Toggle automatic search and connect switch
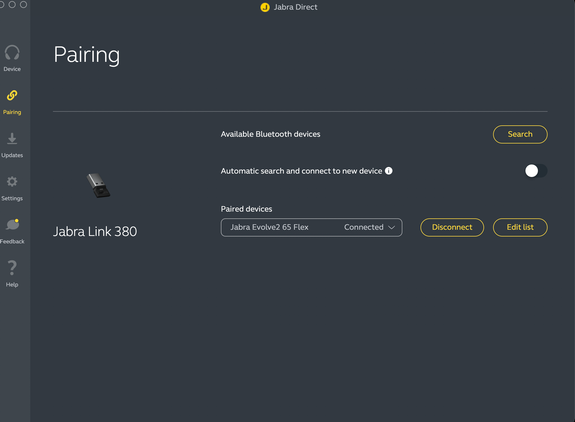The width and height of the screenshot is (575, 422). [x=536, y=171]
